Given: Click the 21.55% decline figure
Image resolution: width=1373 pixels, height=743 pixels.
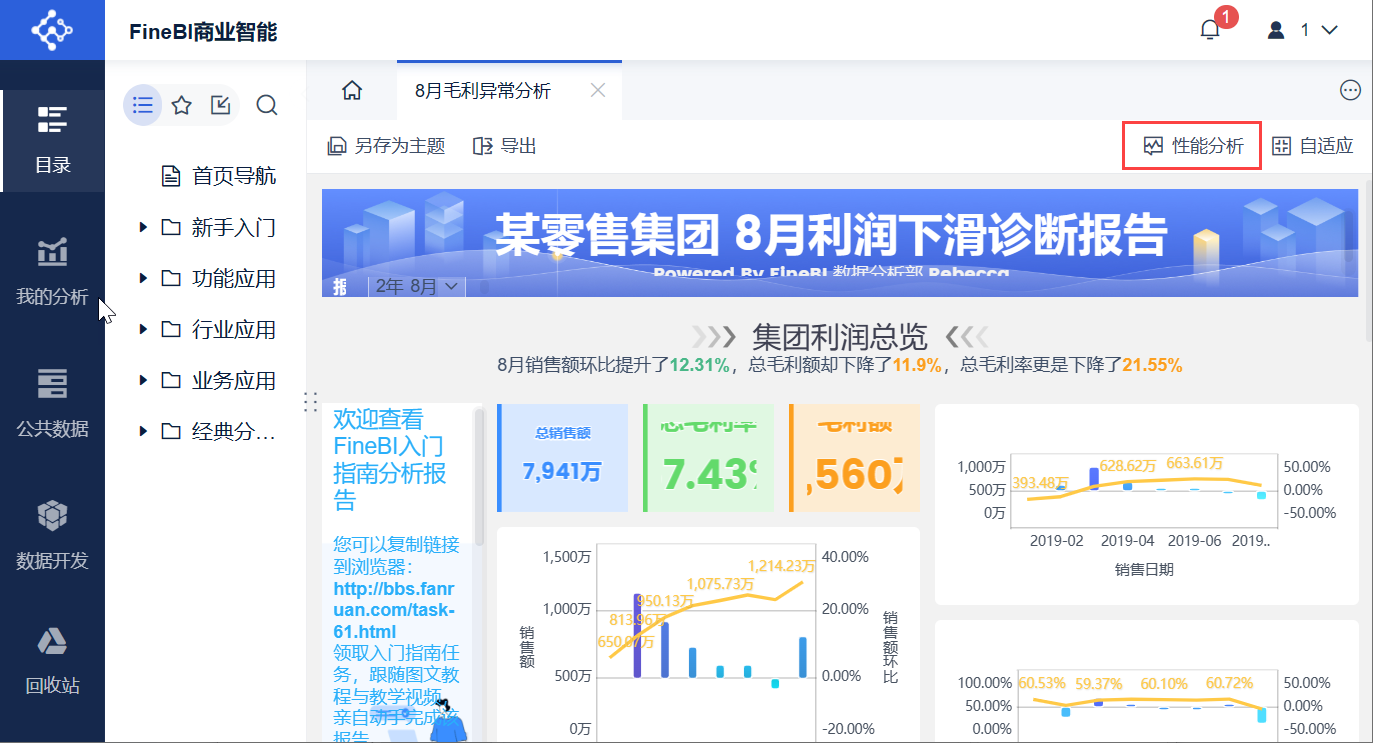Looking at the screenshot, I should click(x=1152, y=365).
